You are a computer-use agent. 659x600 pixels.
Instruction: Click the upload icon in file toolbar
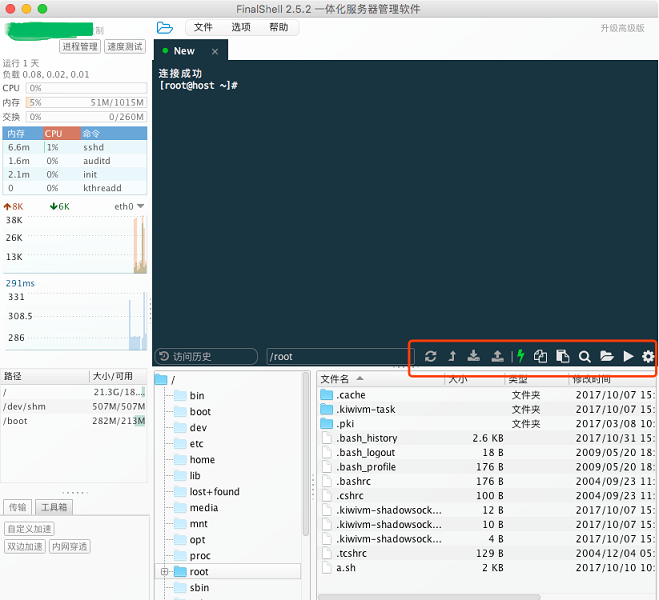click(x=497, y=356)
